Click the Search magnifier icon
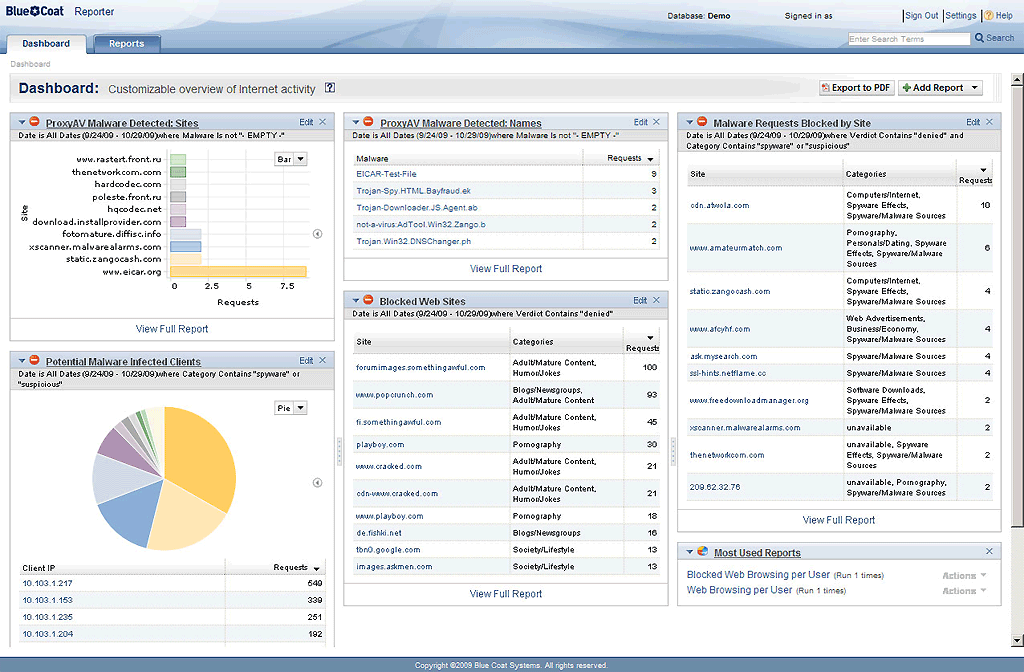 (979, 38)
